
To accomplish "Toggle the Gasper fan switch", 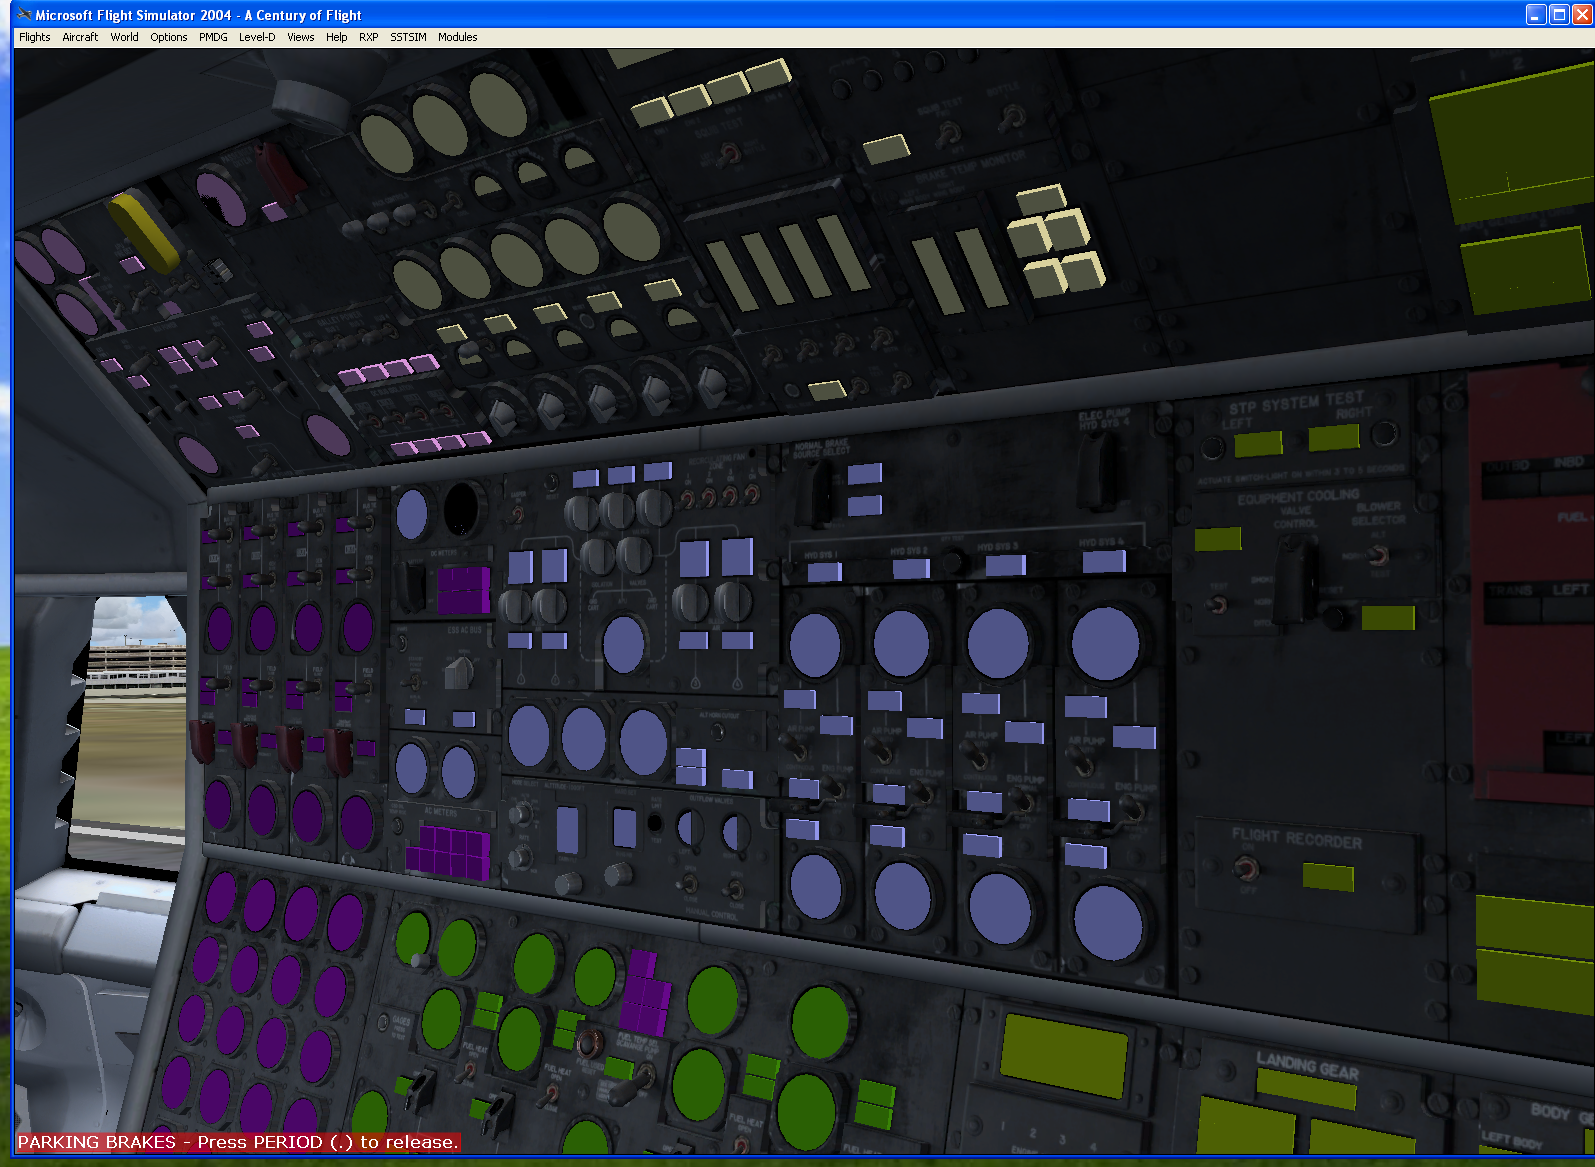I will (518, 515).
